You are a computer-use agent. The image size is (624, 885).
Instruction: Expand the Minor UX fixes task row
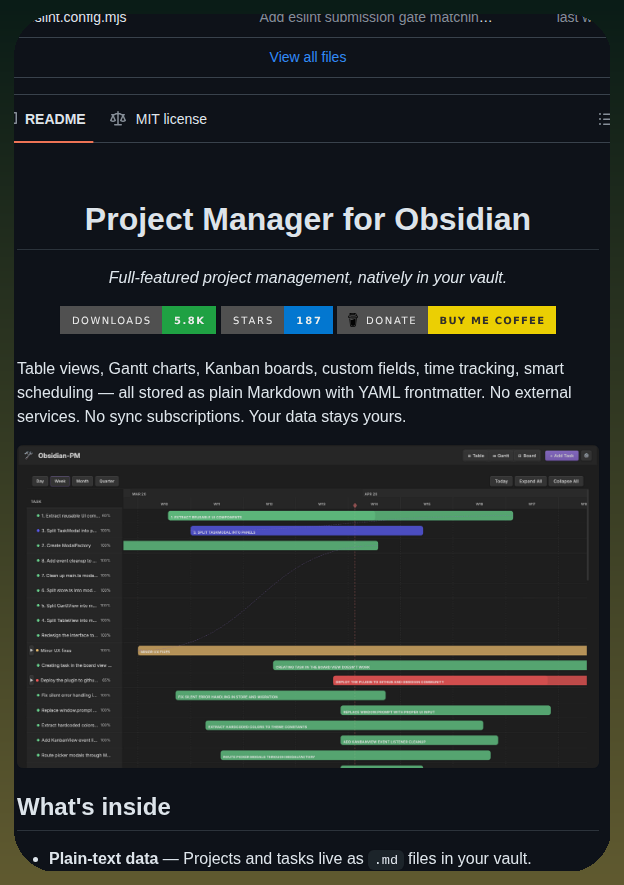[32, 650]
